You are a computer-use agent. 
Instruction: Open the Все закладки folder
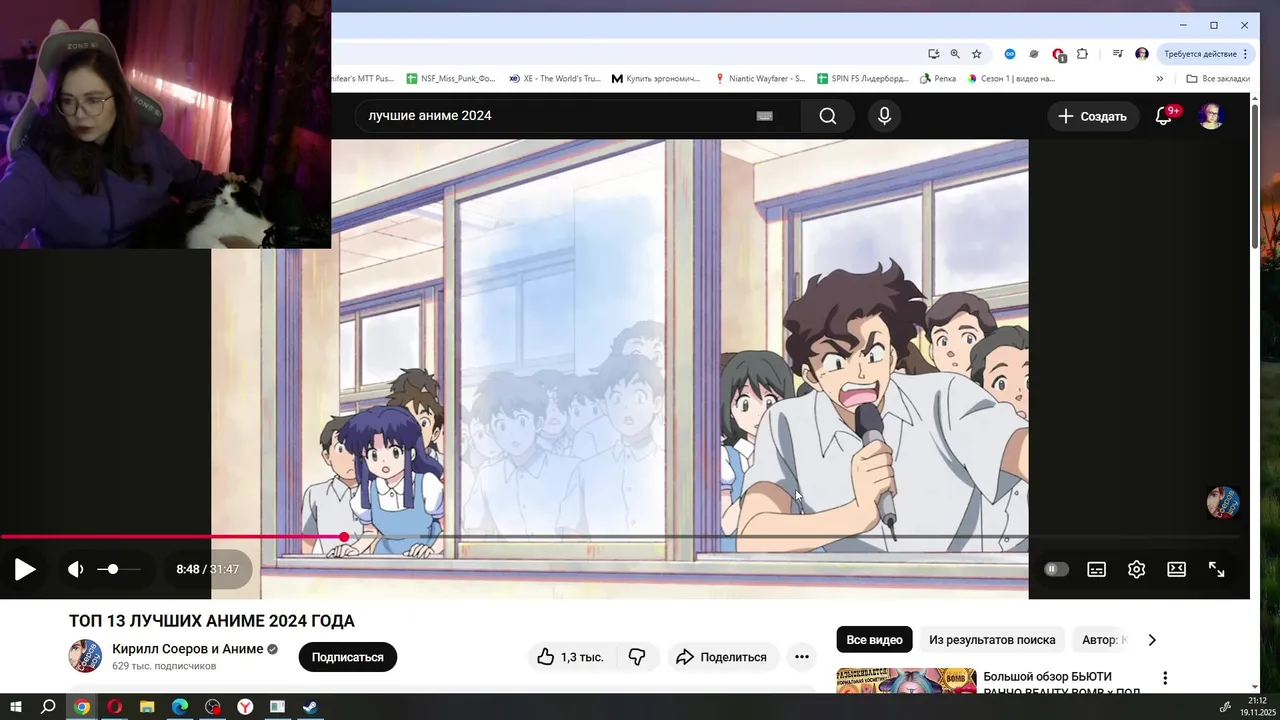[x=1217, y=78]
